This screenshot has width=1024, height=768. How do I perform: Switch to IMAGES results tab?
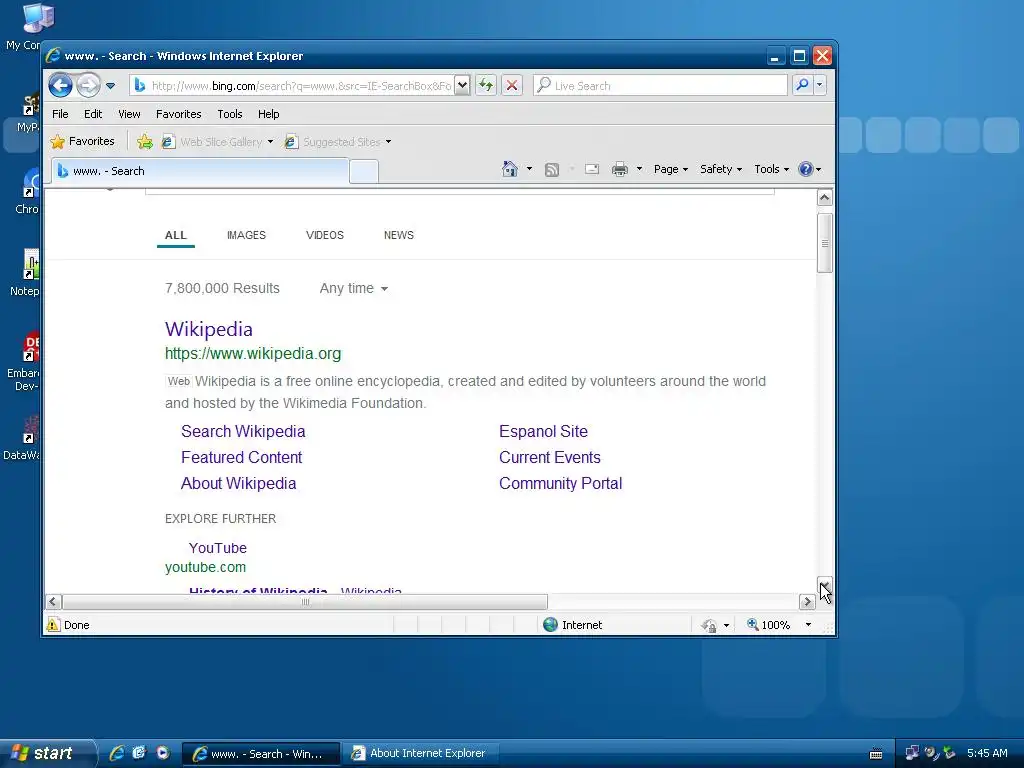click(246, 235)
